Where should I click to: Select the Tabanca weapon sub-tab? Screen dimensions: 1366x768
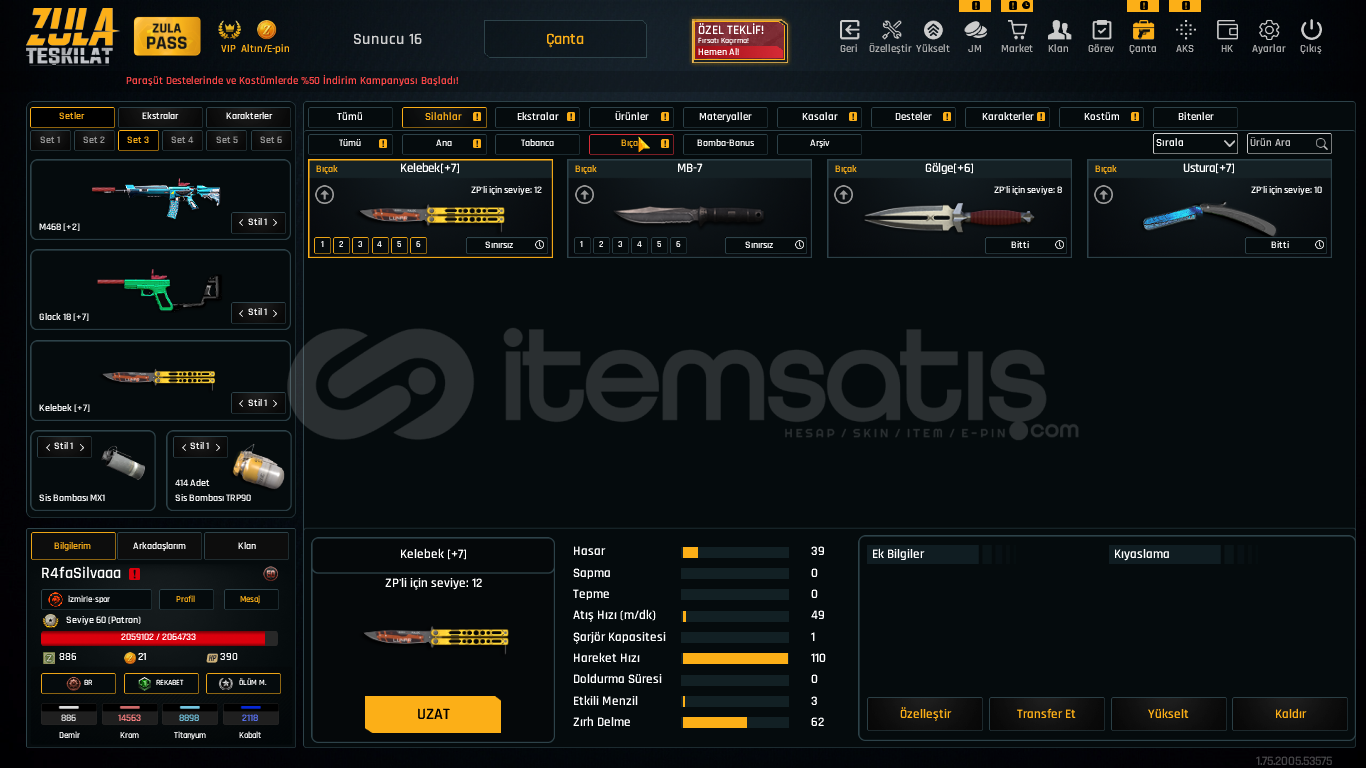coord(537,144)
